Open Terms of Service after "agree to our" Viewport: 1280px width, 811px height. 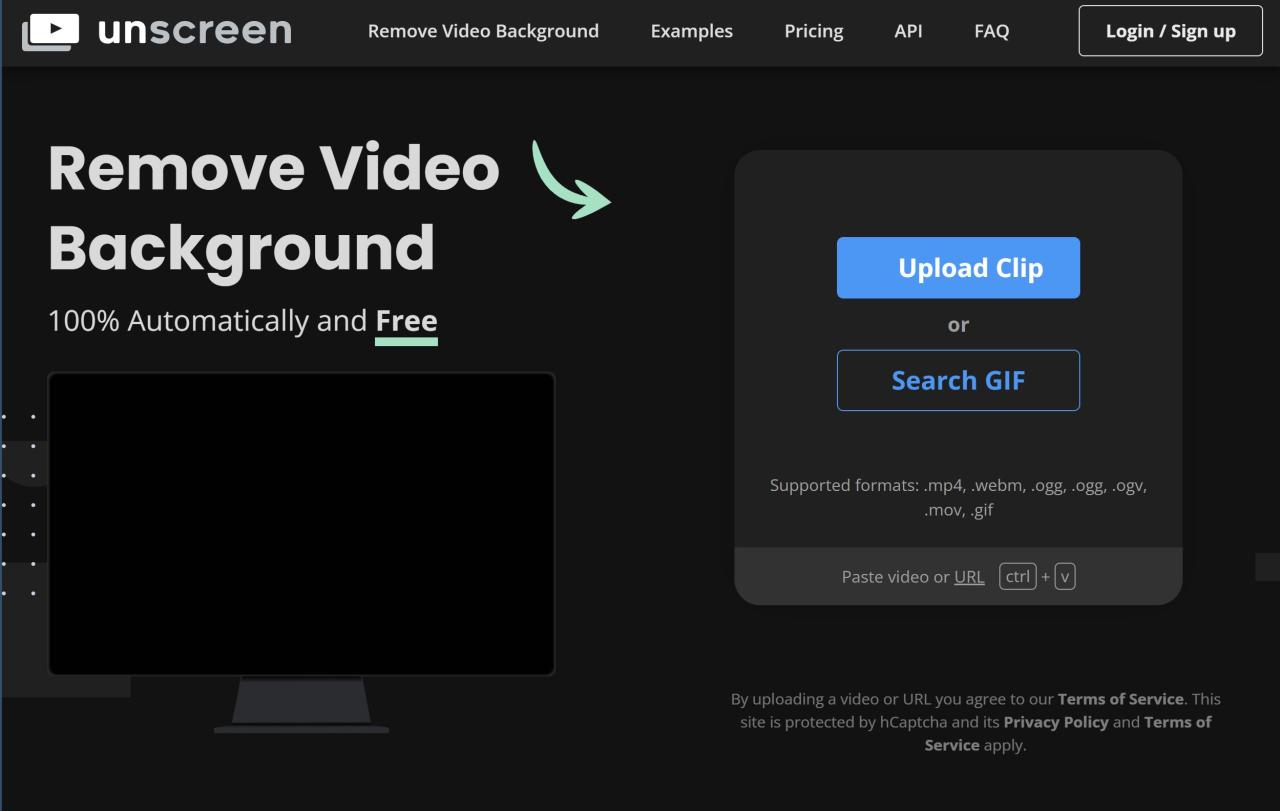coord(1120,699)
